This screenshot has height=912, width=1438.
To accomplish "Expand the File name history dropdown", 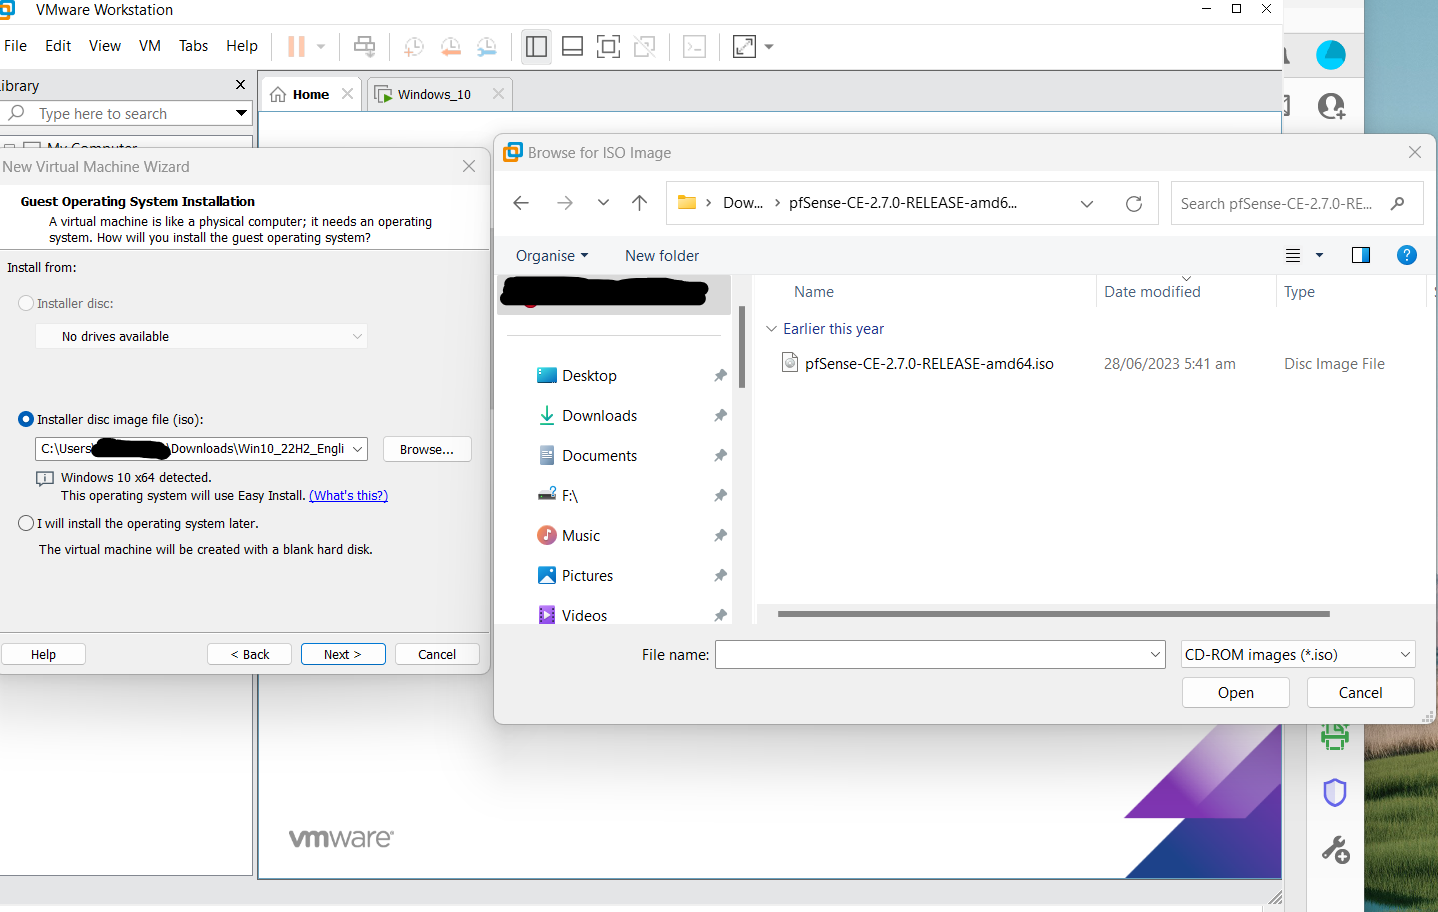I will pyautogui.click(x=1155, y=654).
